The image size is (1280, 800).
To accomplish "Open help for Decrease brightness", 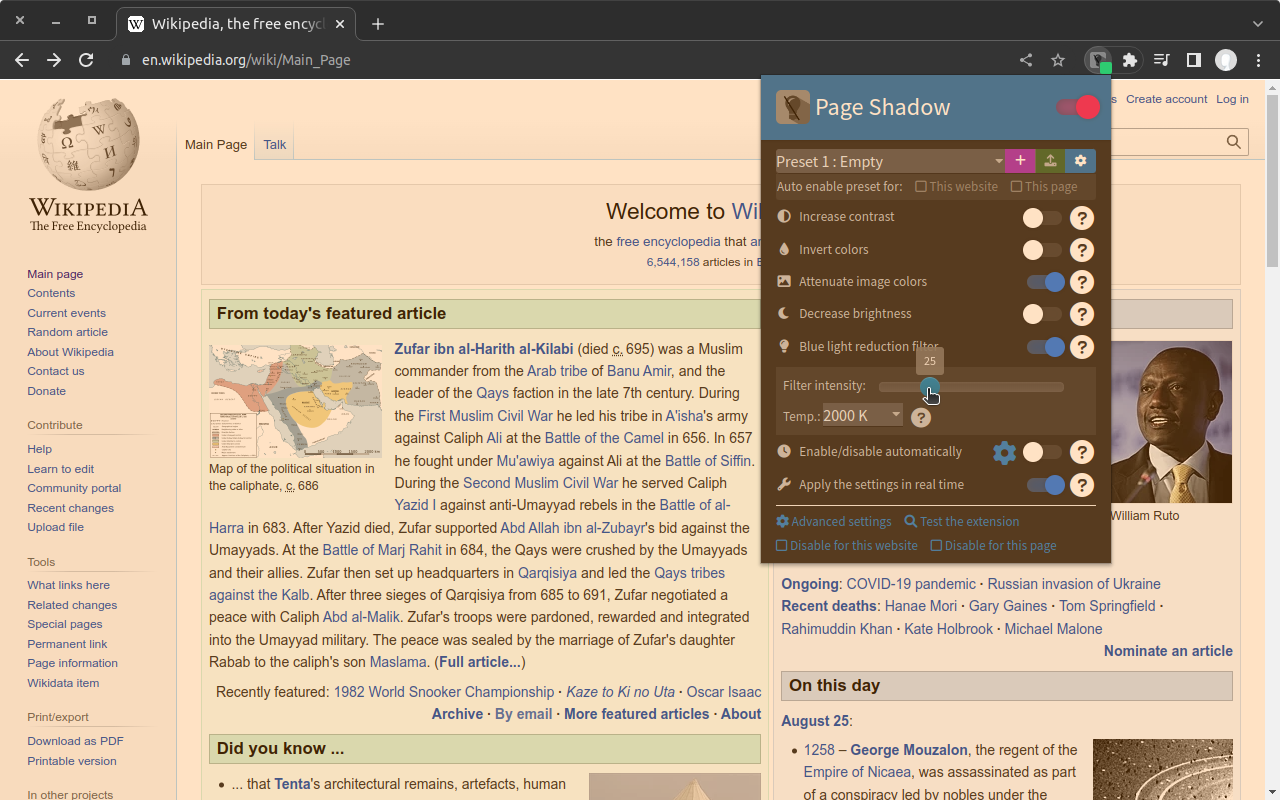I will point(1081,315).
